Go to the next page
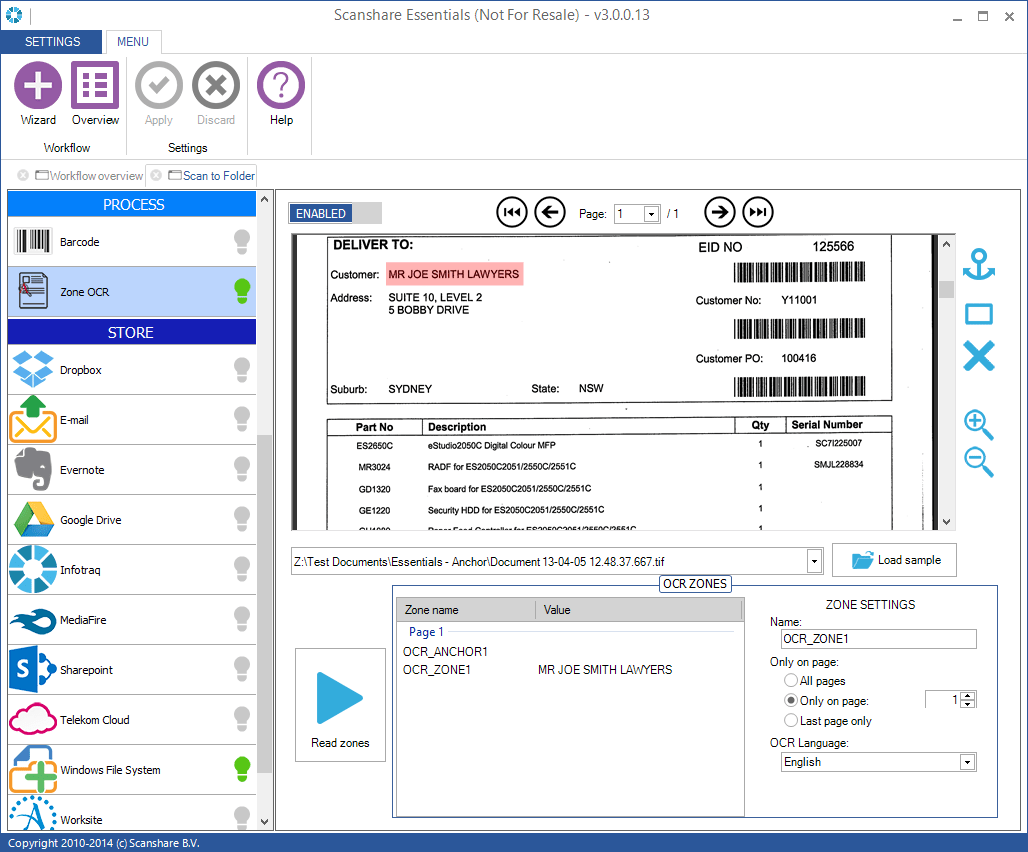1028x852 pixels. tap(719, 212)
